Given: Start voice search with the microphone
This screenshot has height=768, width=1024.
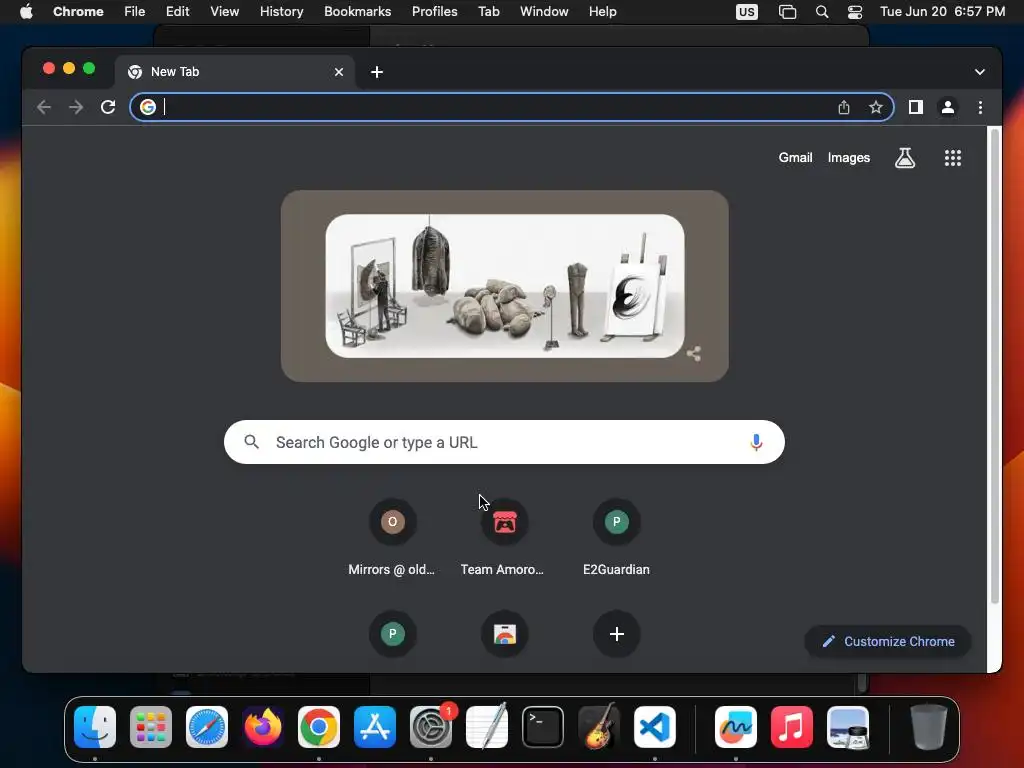Looking at the screenshot, I should pyautogui.click(x=756, y=442).
